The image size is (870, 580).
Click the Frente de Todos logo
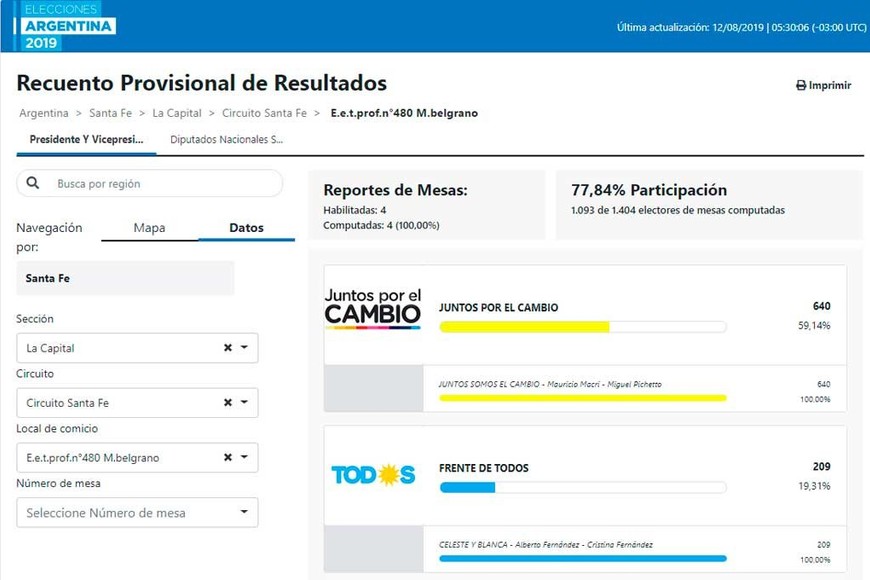tap(373, 474)
